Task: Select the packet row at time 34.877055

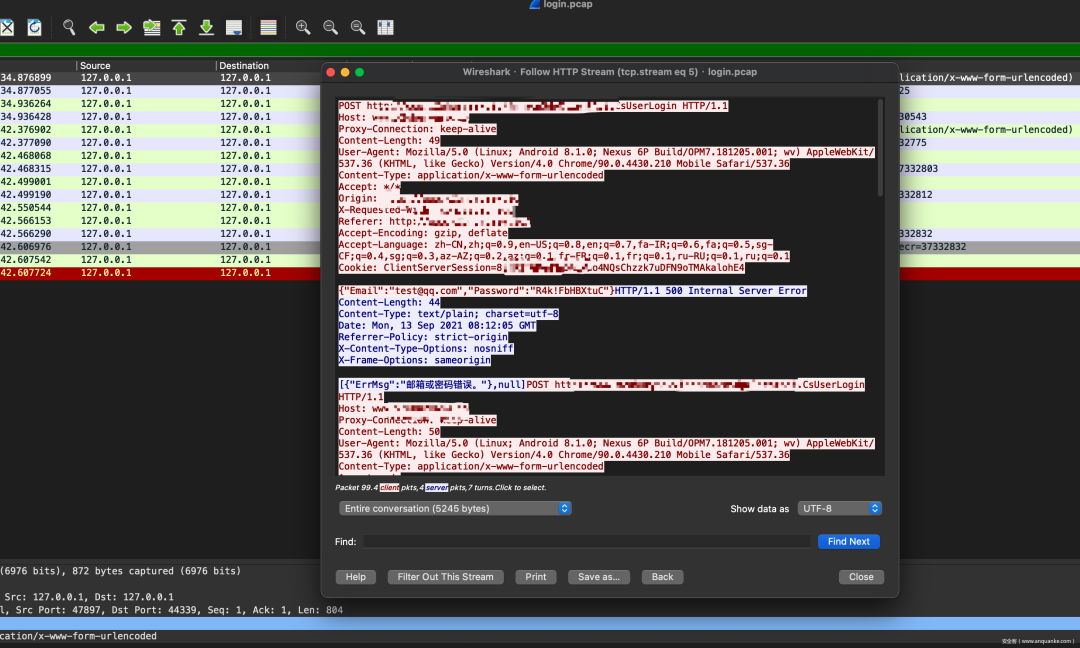Action: pyautogui.click(x=160, y=91)
